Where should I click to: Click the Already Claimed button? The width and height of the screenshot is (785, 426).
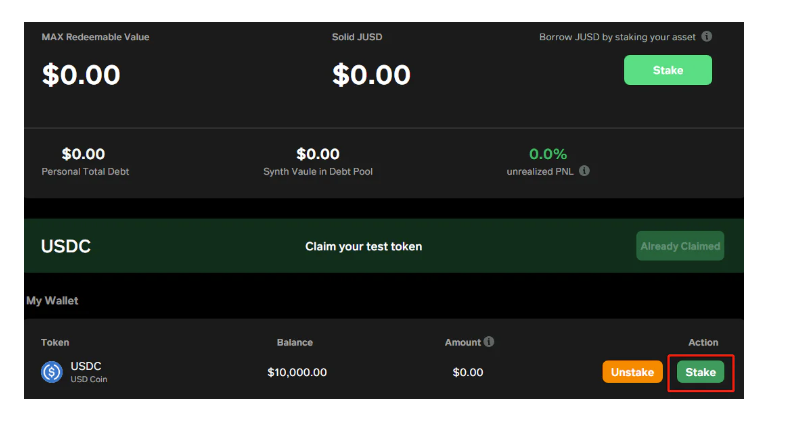[x=680, y=246]
